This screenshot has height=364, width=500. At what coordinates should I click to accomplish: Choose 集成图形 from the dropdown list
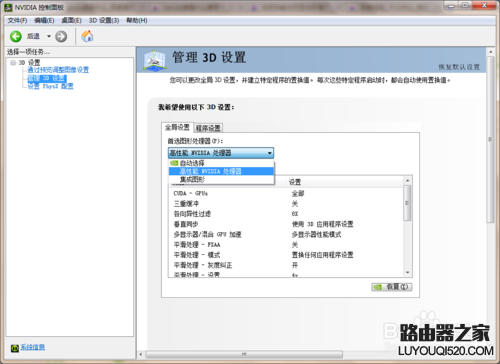[221, 179]
